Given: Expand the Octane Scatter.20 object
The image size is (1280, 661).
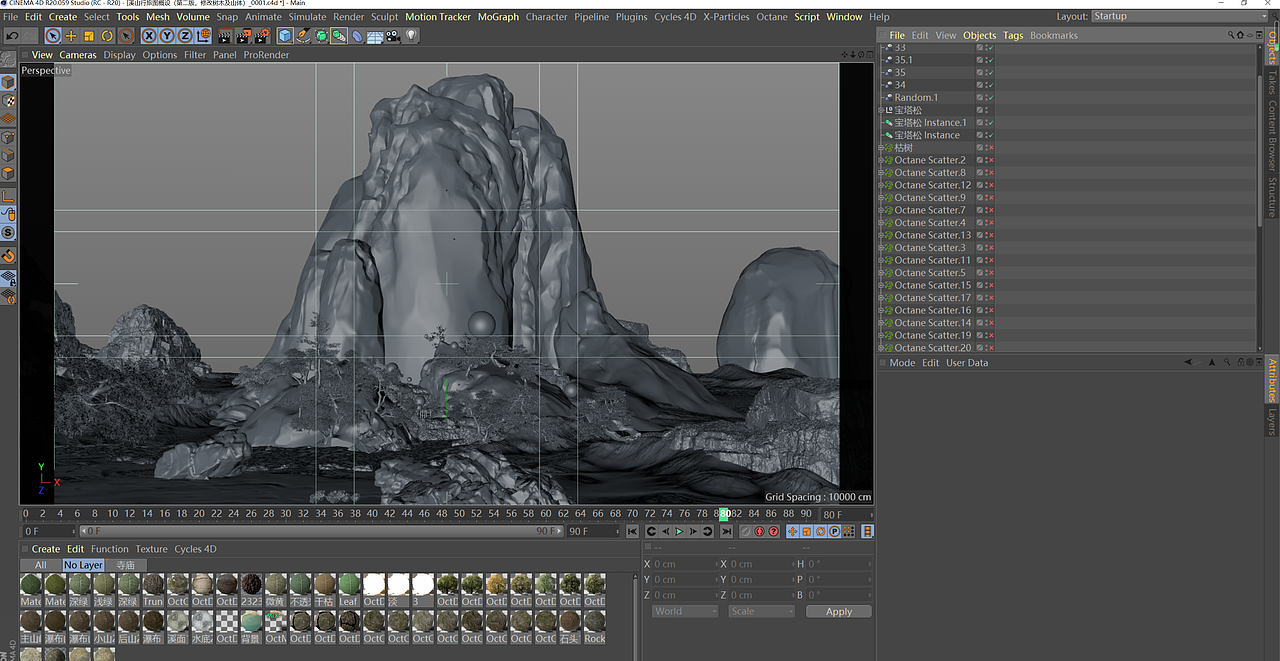Looking at the screenshot, I should (881, 348).
